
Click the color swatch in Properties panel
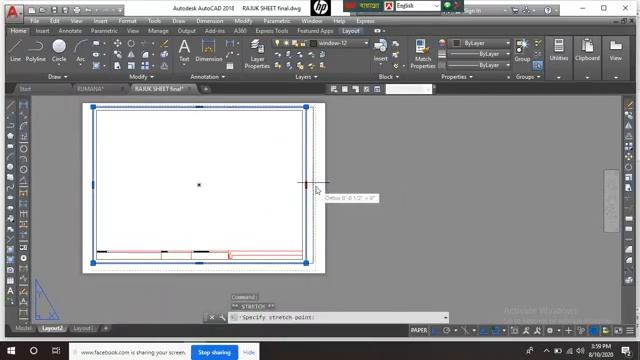click(457, 43)
